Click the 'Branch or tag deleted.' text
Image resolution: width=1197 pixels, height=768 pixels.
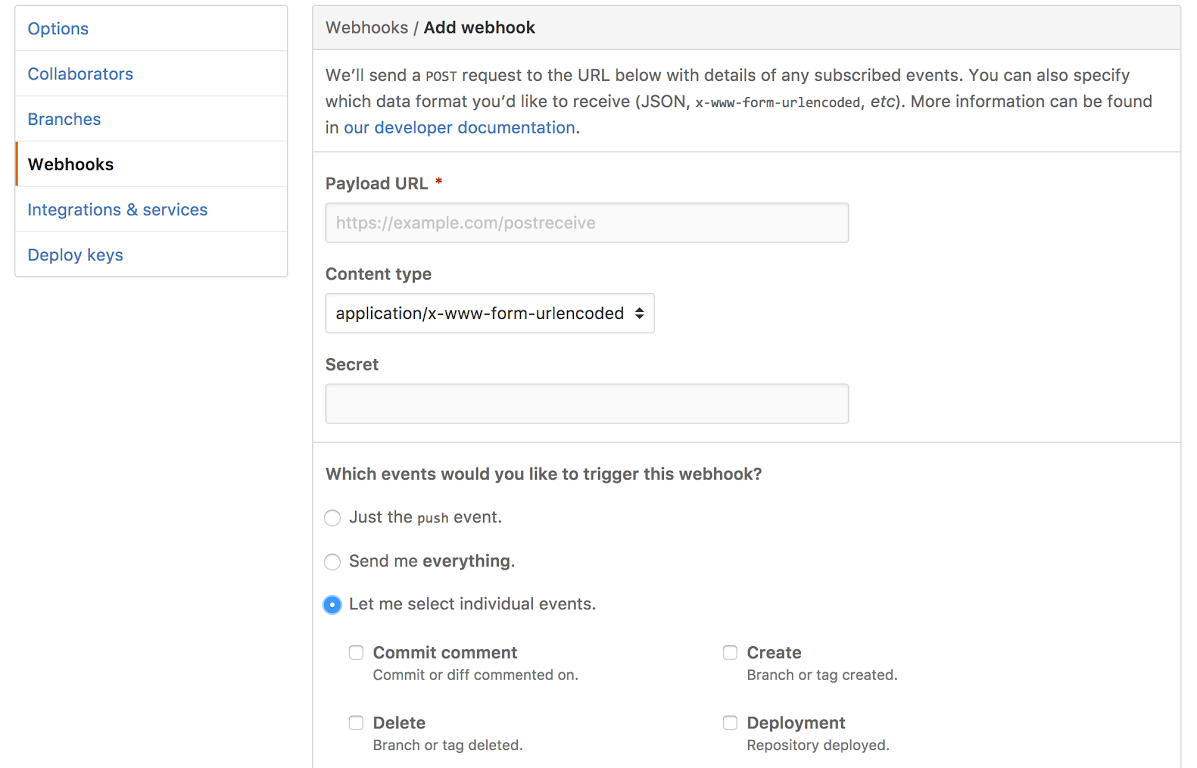click(x=447, y=745)
